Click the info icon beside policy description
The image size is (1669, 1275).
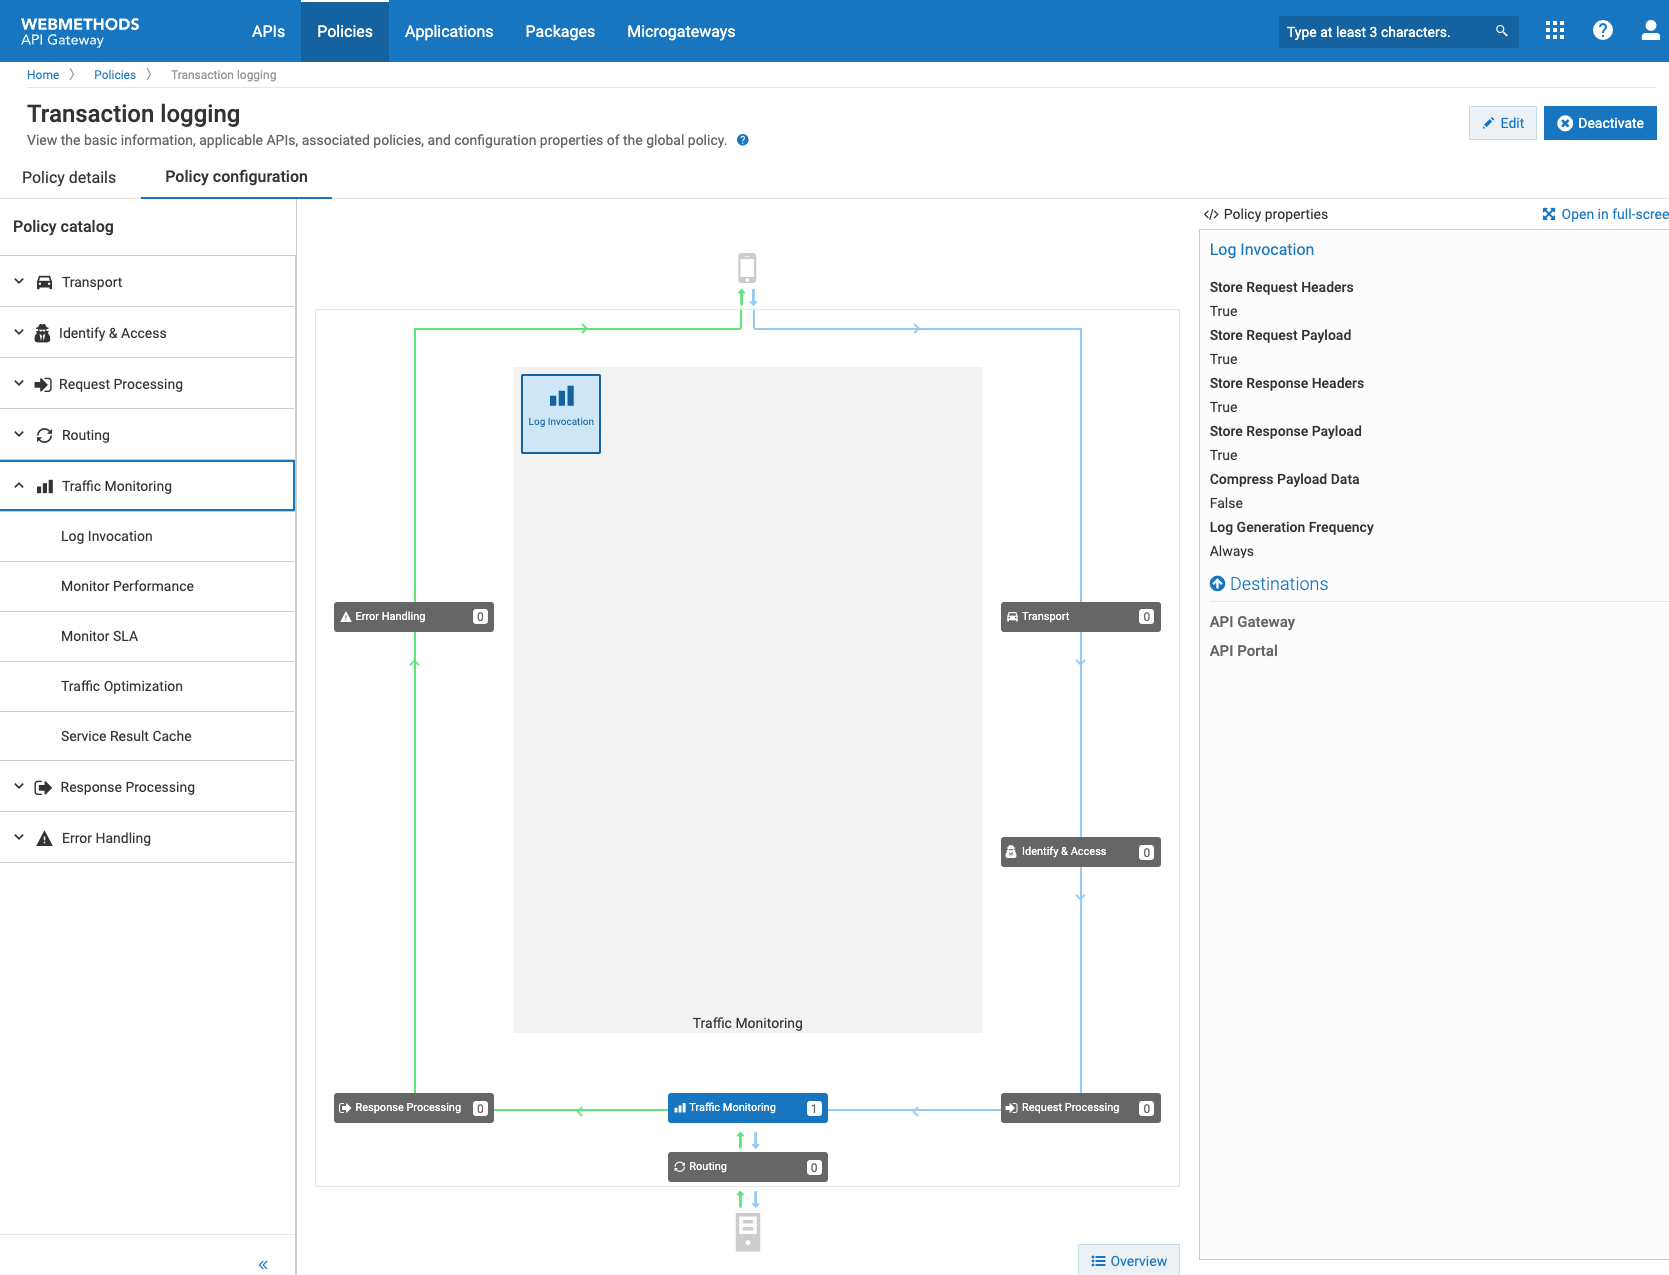coord(743,140)
